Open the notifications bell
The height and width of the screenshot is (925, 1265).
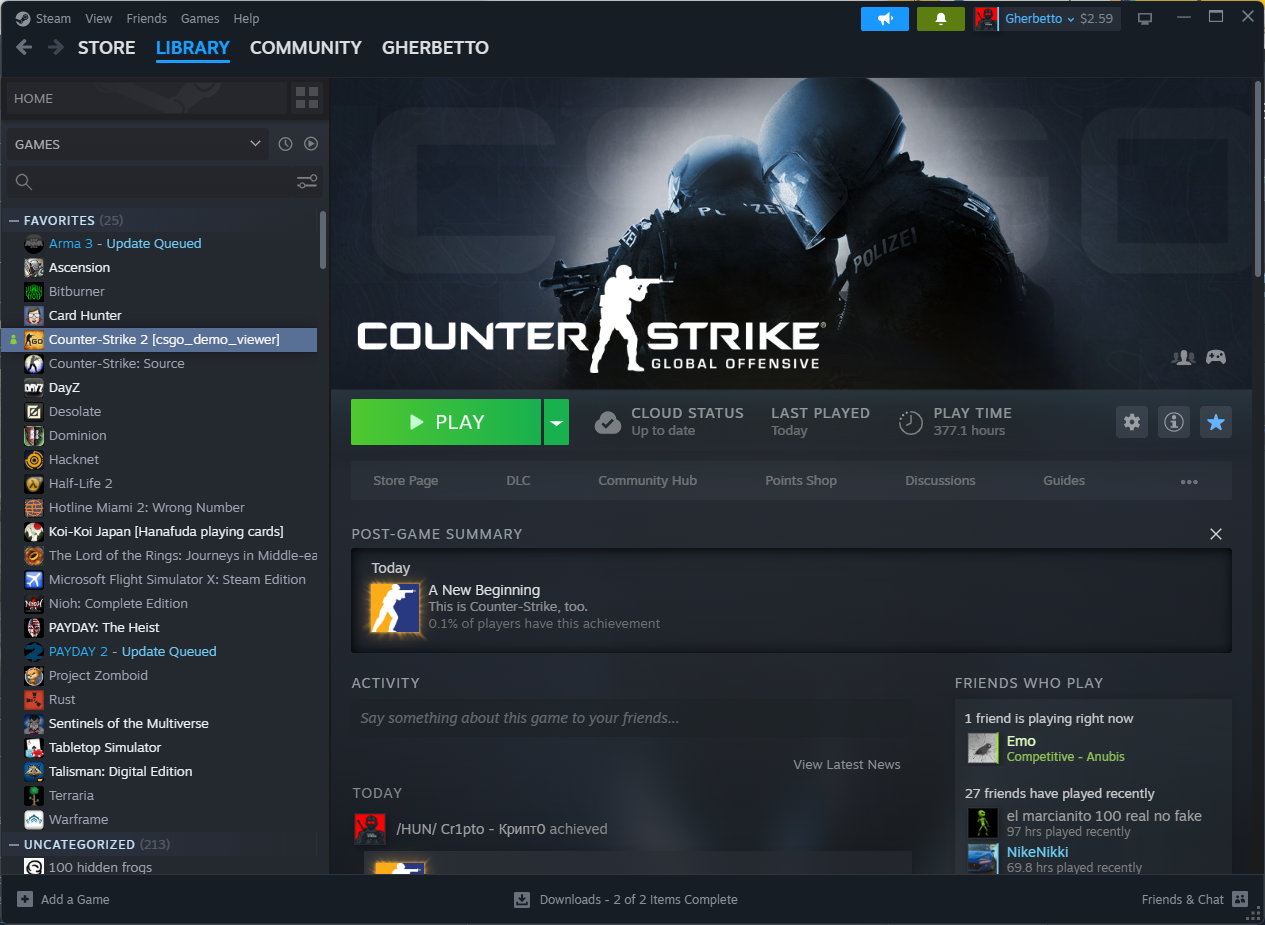coord(941,19)
